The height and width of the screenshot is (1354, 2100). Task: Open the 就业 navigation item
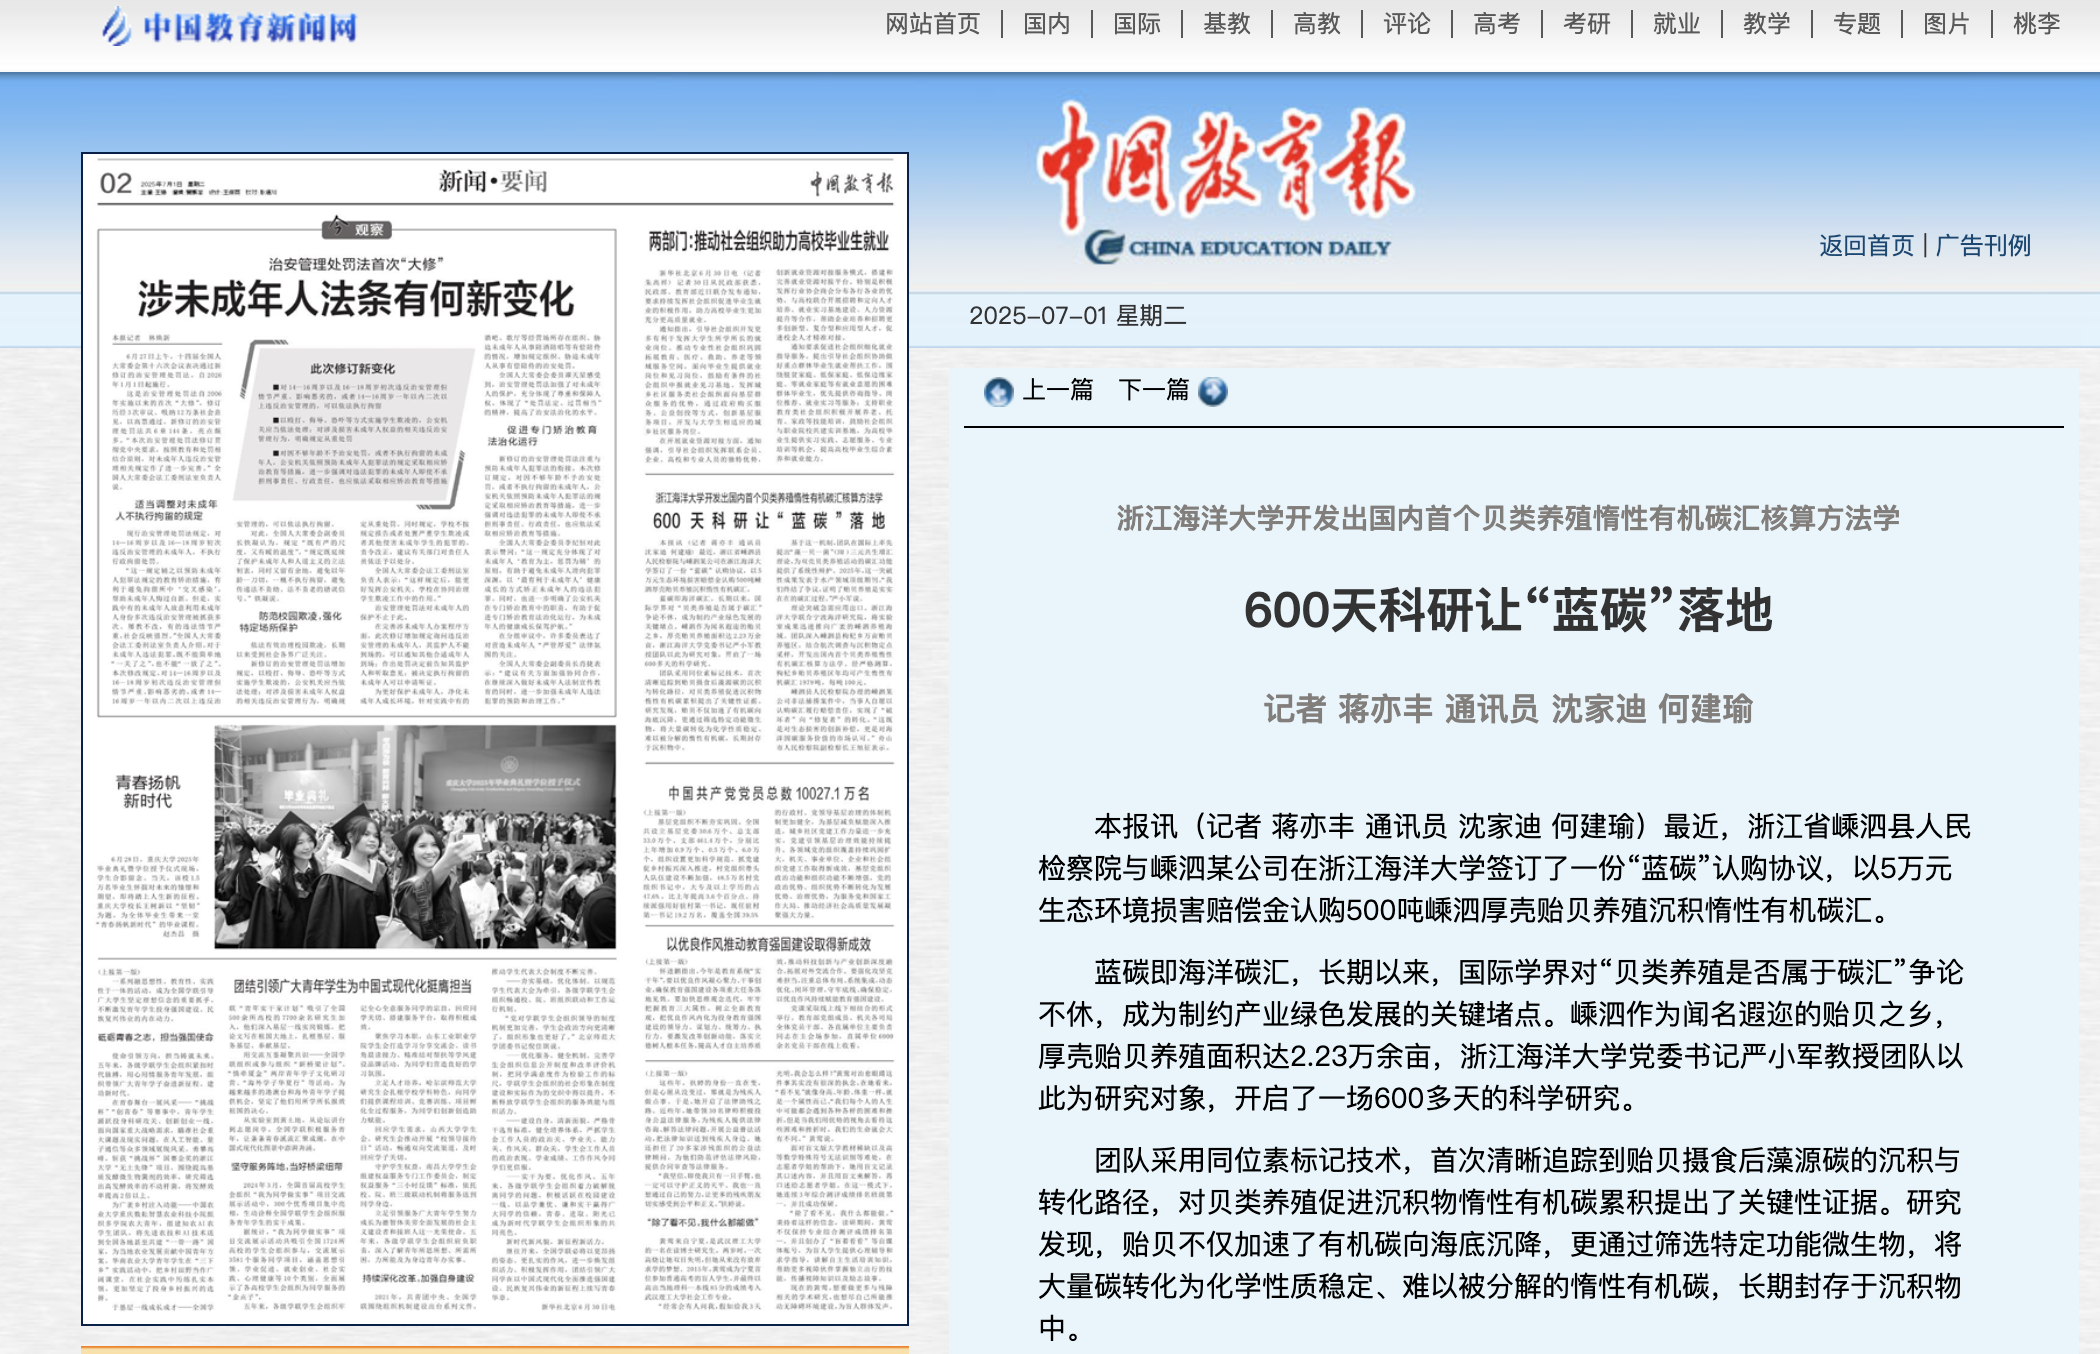[1677, 23]
